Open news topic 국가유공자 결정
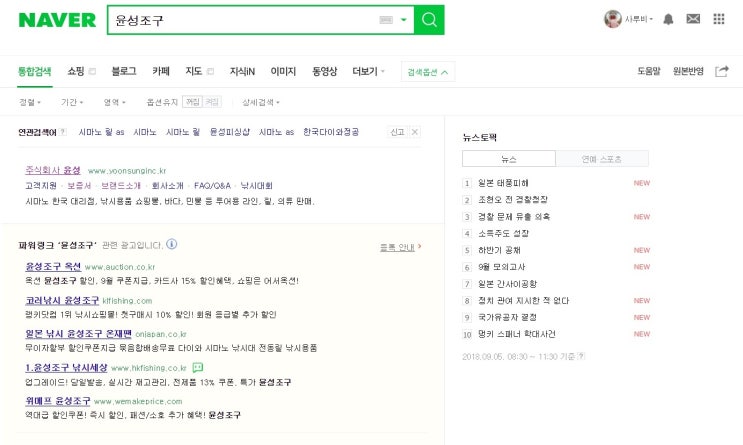 point(507,318)
